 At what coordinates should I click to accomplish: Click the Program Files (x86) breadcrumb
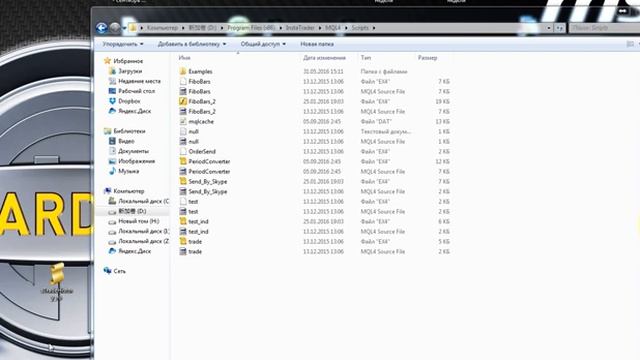[251, 28]
